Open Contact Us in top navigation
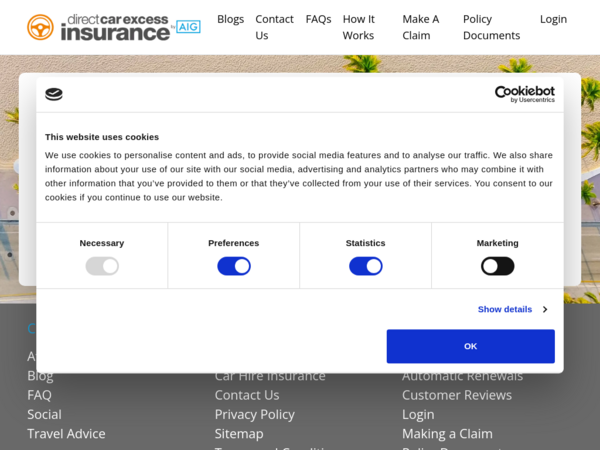The width and height of the screenshot is (600, 450). 274,27
